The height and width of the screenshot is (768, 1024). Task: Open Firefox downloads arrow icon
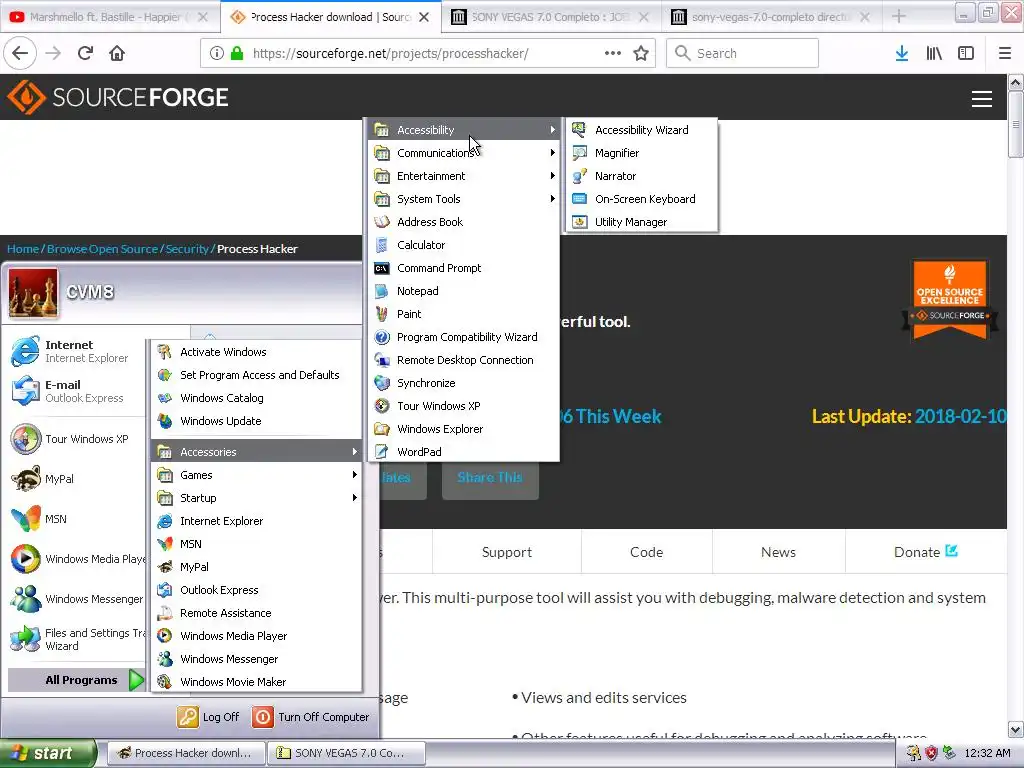902,53
